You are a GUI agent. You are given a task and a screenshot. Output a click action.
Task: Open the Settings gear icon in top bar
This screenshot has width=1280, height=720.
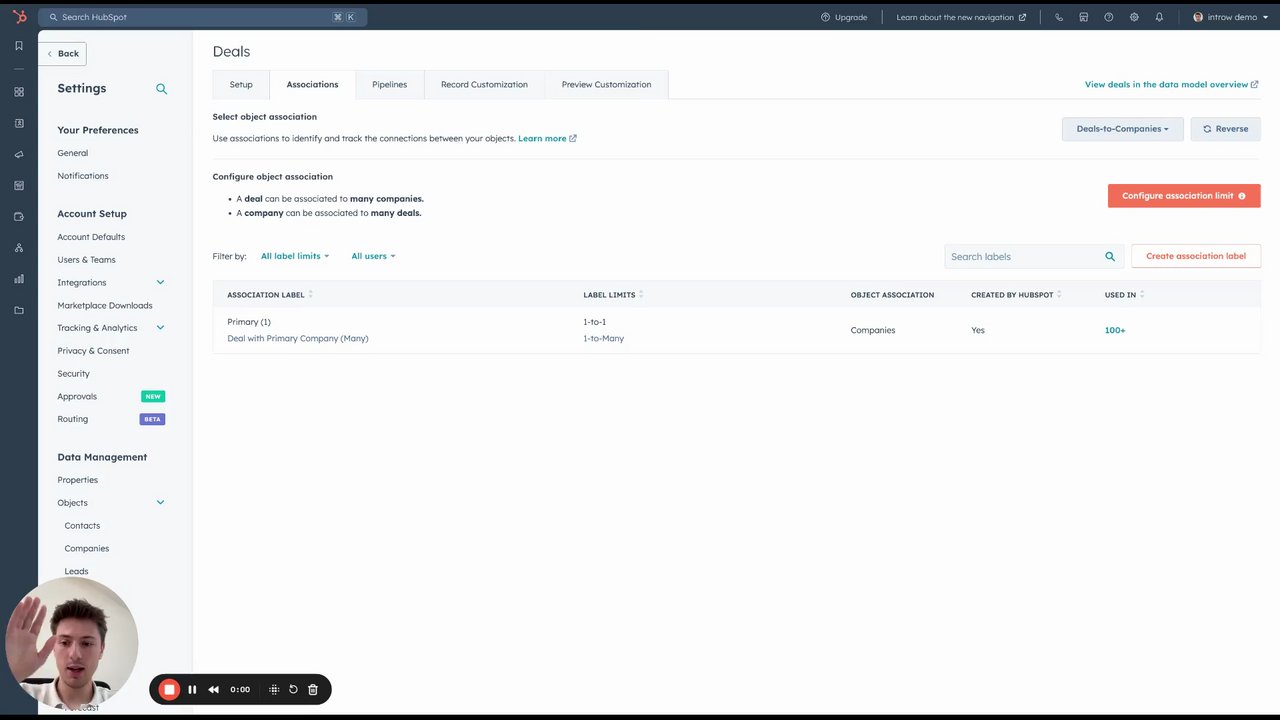(1134, 17)
